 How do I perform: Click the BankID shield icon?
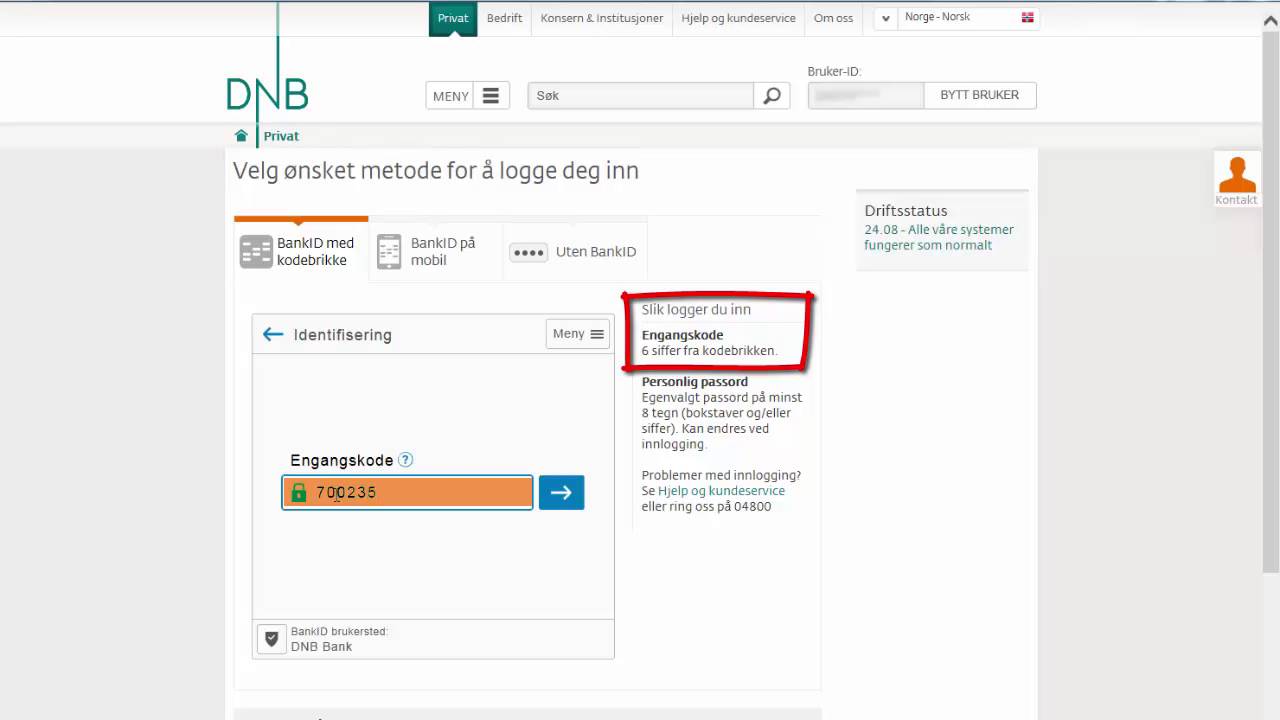271,639
